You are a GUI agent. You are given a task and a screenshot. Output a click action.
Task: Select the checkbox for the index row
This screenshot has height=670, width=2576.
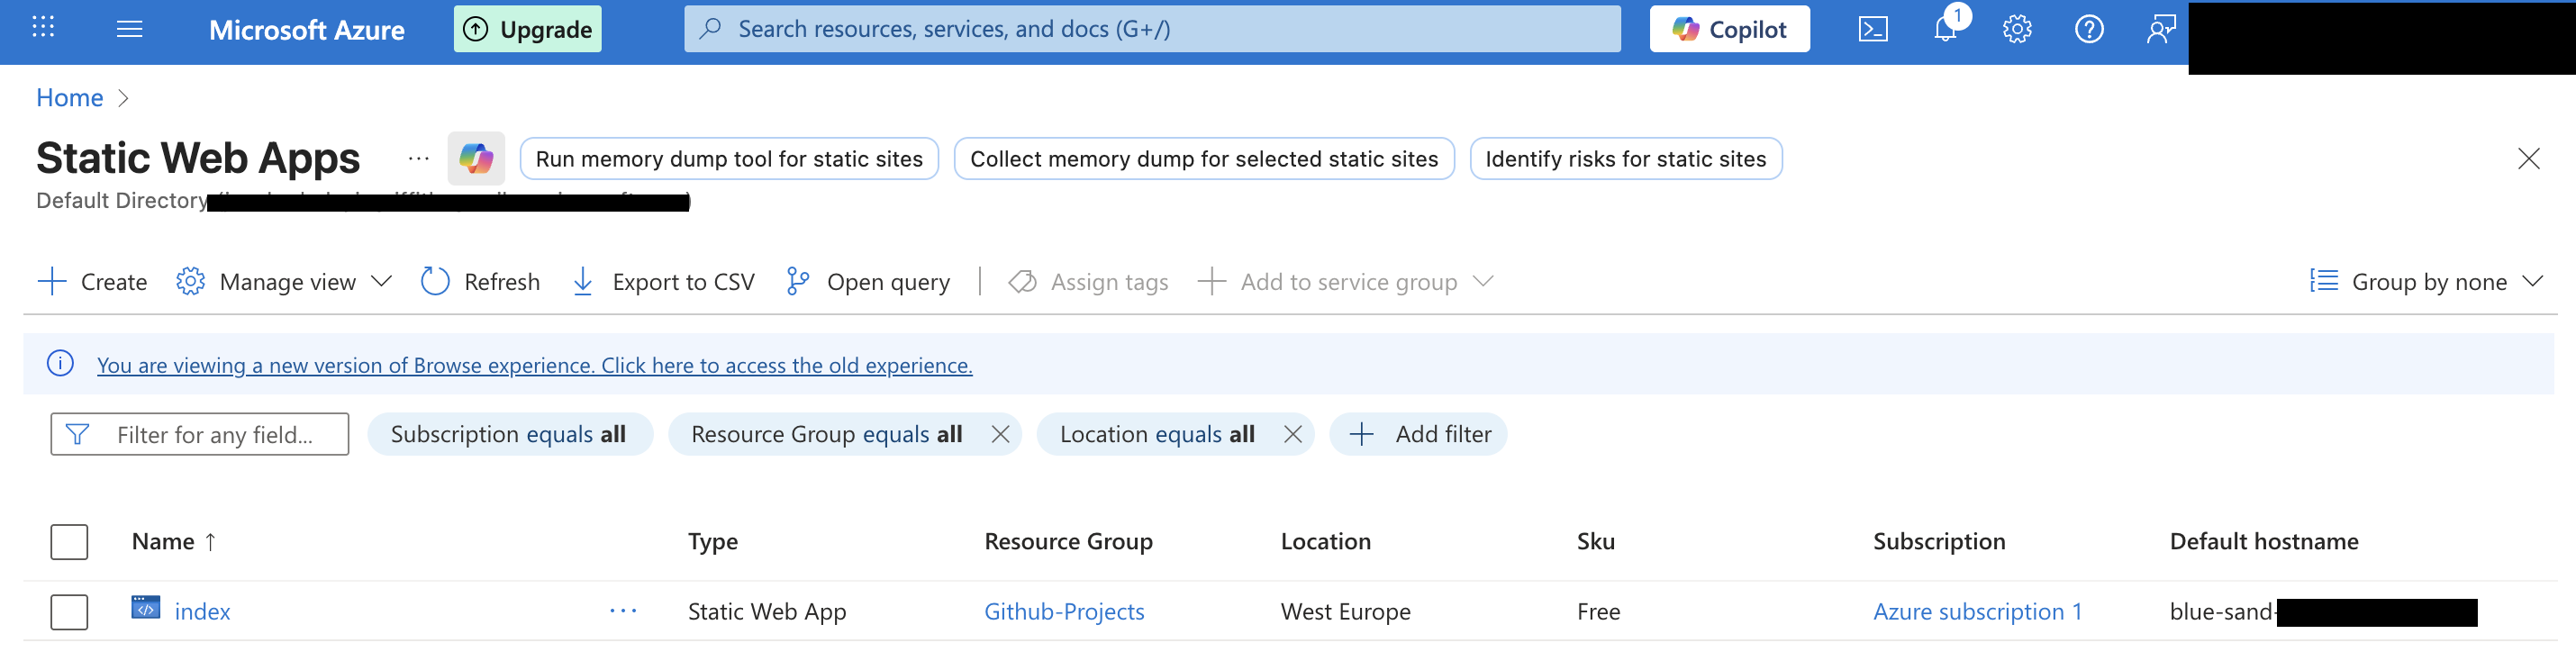[x=70, y=612]
